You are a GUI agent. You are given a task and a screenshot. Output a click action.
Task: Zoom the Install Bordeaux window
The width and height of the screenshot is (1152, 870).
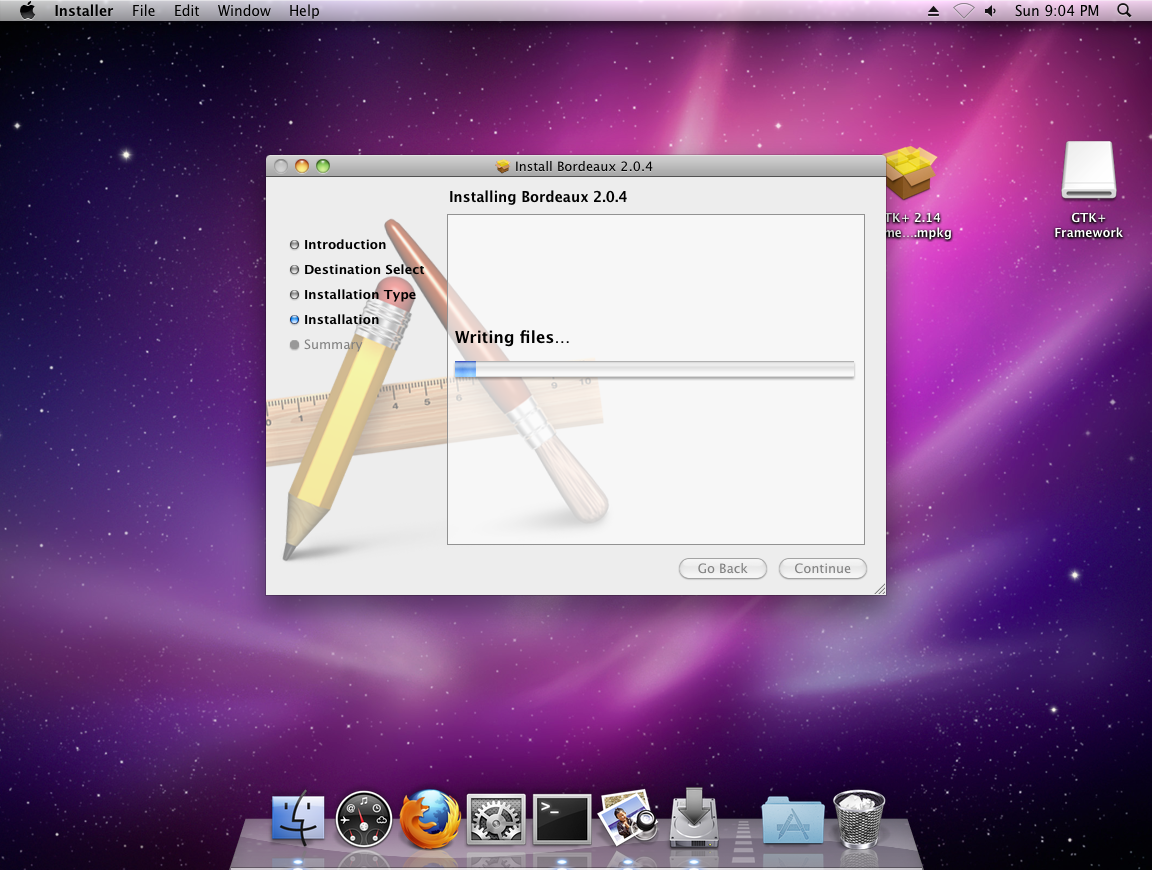pyautogui.click(x=323, y=166)
